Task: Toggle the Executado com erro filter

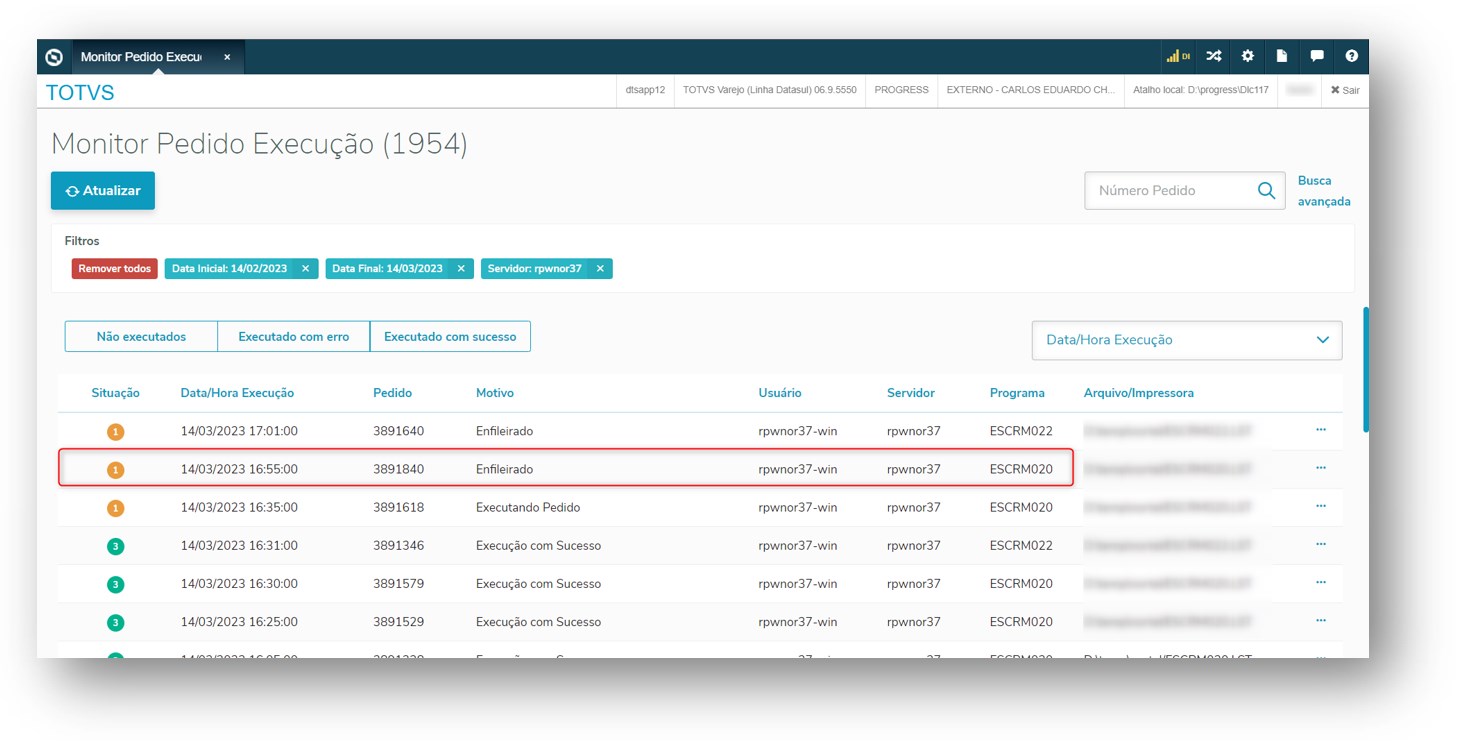Action: coord(293,337)
